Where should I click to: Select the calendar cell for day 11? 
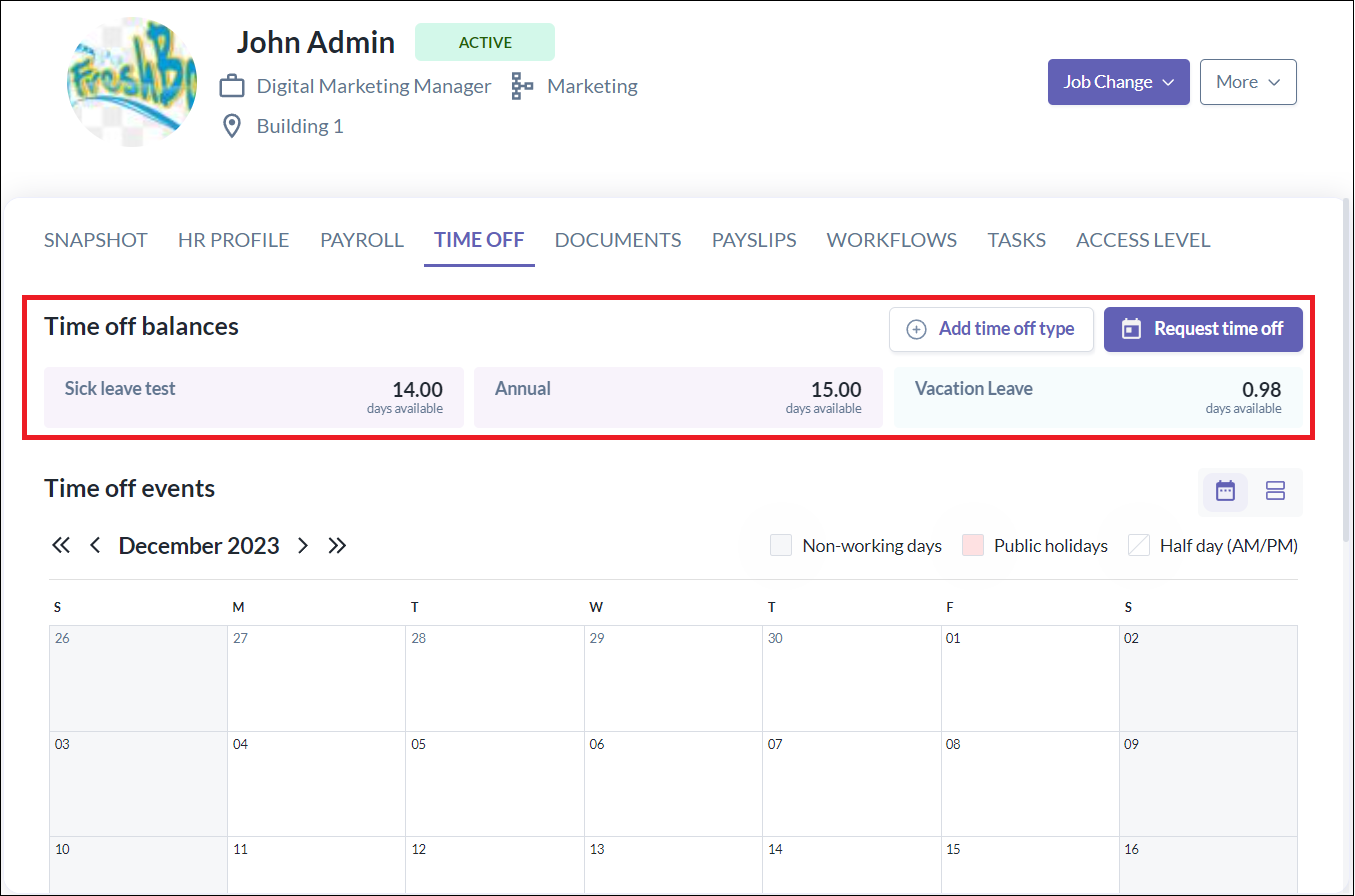[x=316, y=866]
